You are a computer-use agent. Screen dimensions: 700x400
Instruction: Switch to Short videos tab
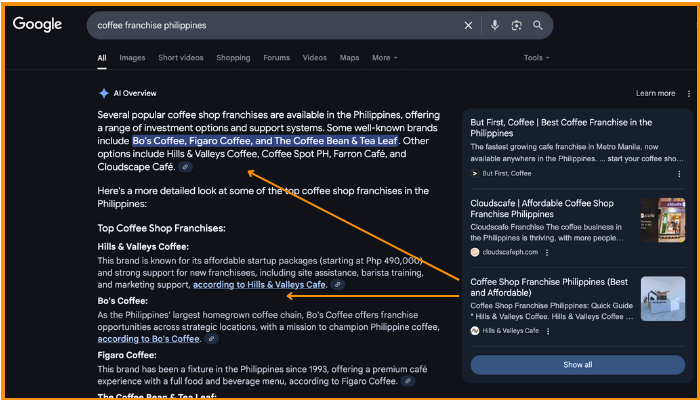tap(181, 58)
